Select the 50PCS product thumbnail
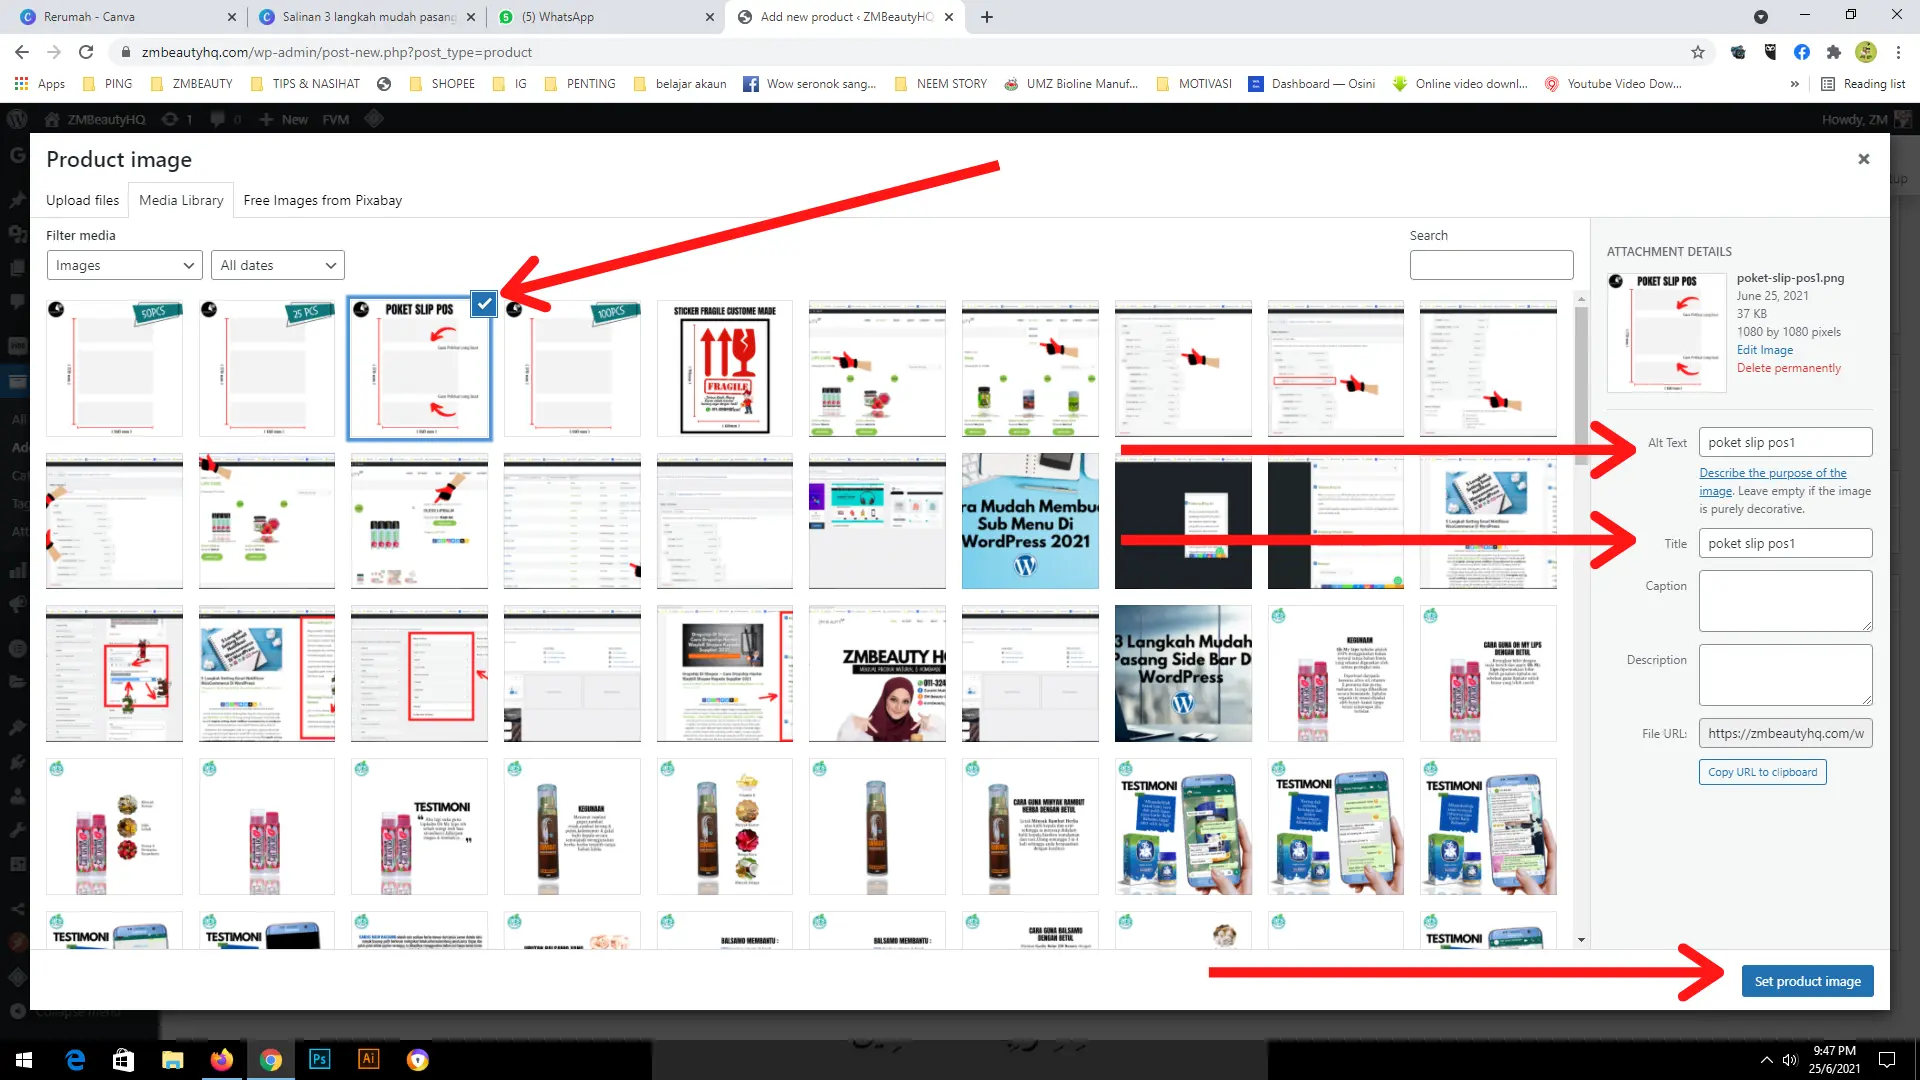The width and height of the screenshot is (1920, 1080). tap(114, 368)
